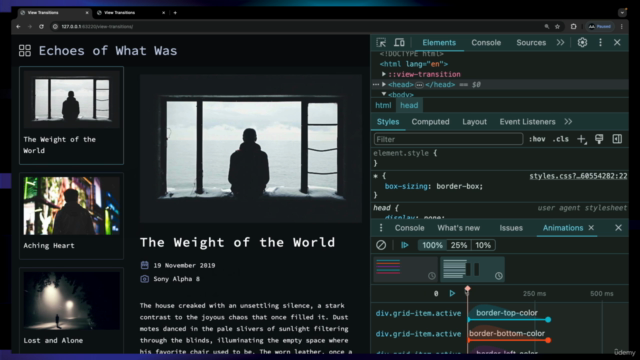Switch to the Elements tab
Image resolution: width=640 pixels, height=360 pixels.
click(x=439, y=42)
